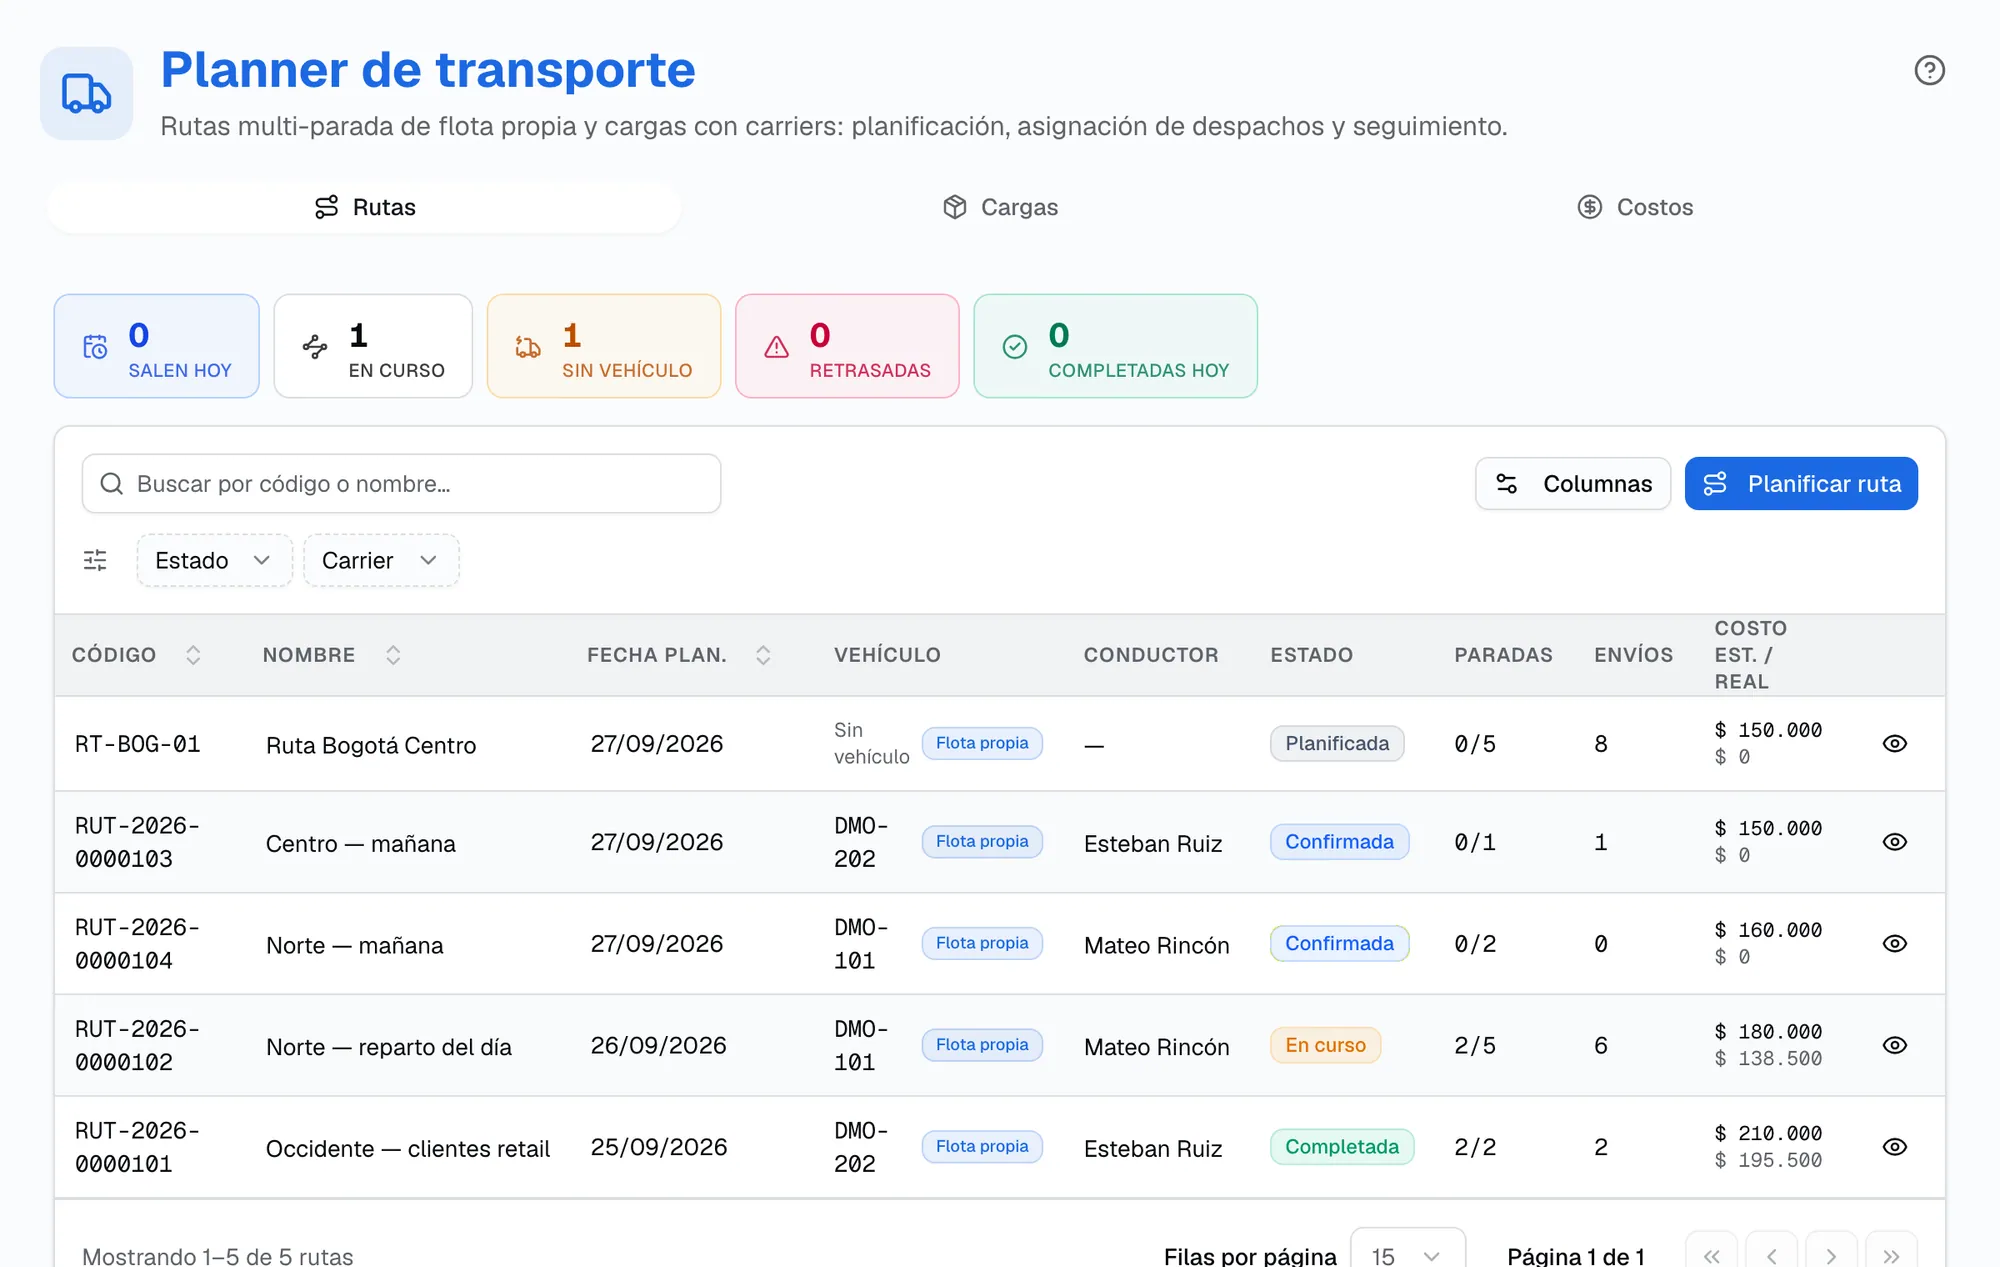Click route name Ruta Bogotá Centro

[x=371, y=745]
